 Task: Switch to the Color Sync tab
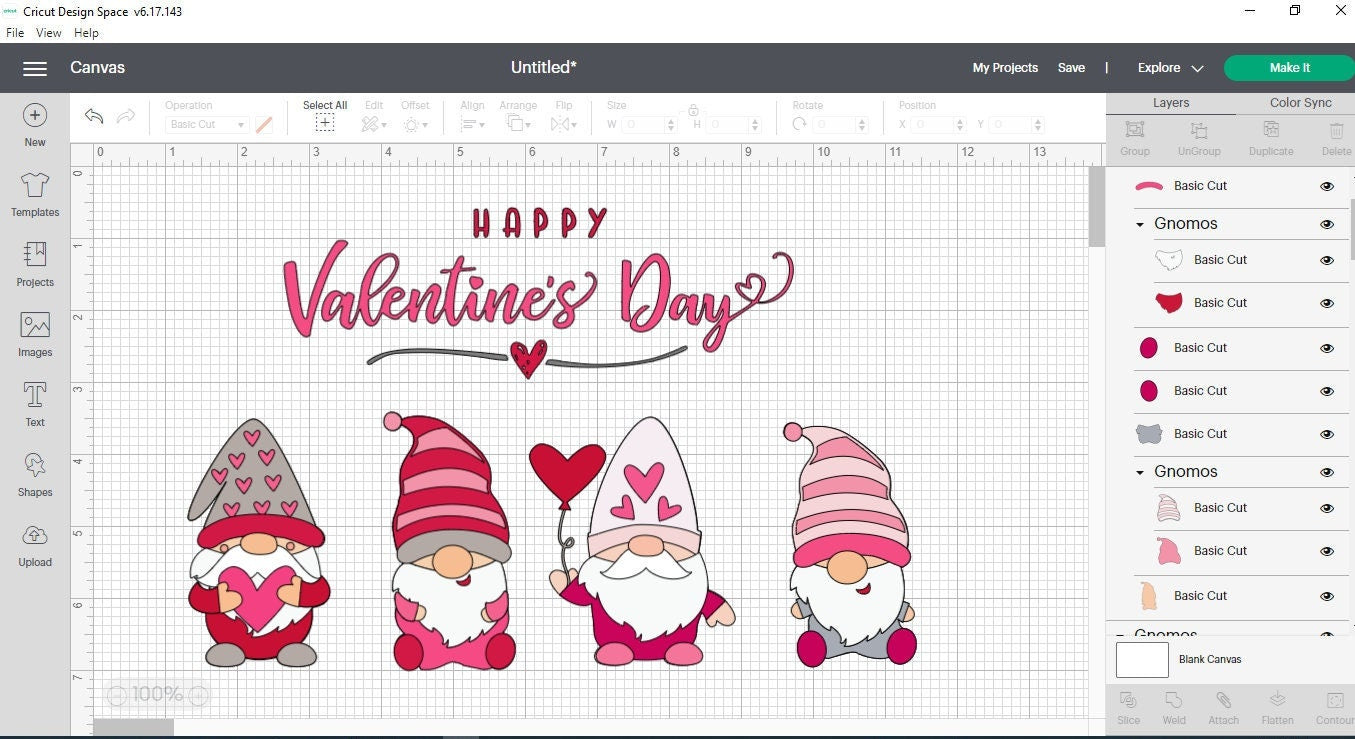tap(1301, 103)
